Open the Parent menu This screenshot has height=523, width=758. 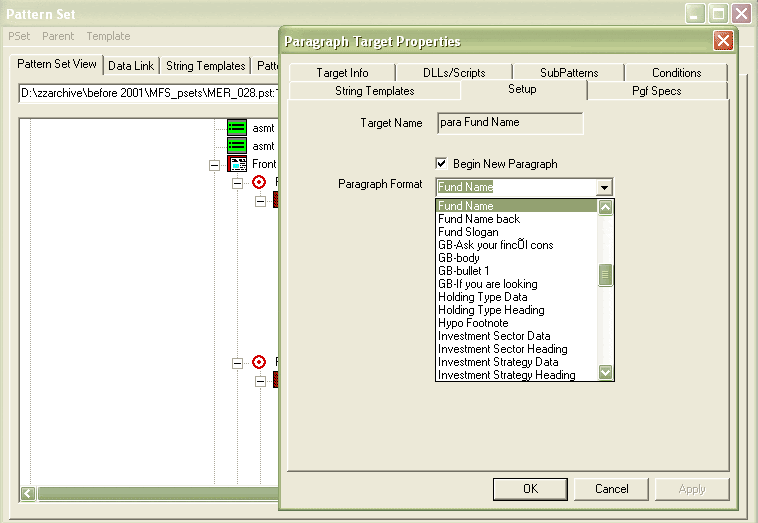coord(58,36)
